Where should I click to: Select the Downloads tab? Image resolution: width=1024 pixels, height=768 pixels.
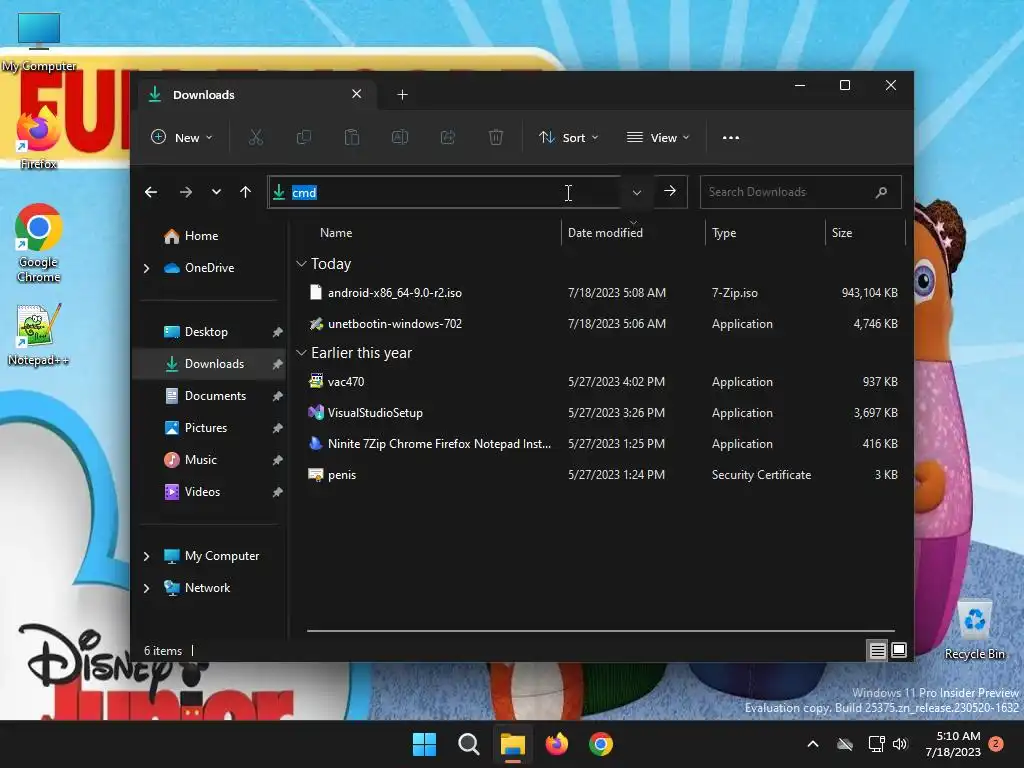click(255, 95)
